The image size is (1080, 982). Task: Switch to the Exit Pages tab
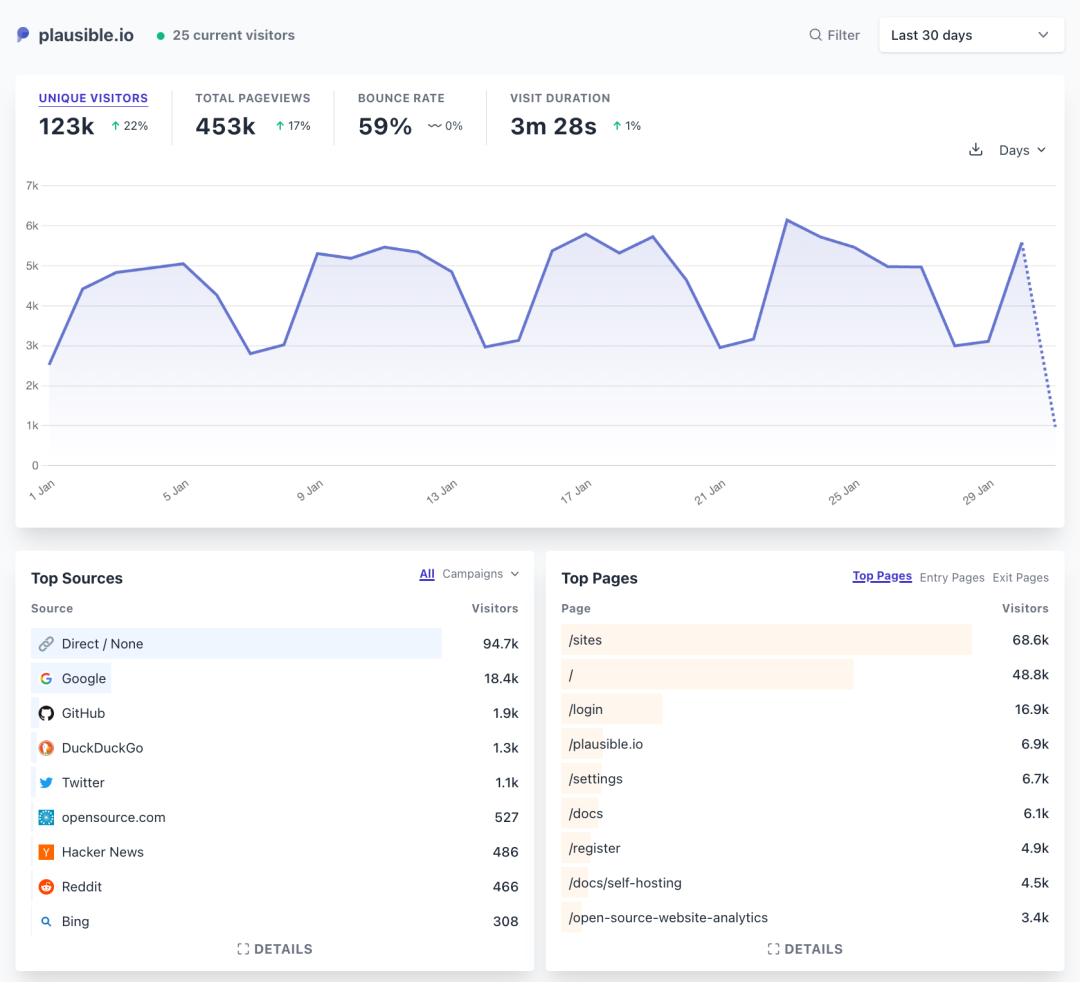pyautogui.click(x=1020, y=577)
